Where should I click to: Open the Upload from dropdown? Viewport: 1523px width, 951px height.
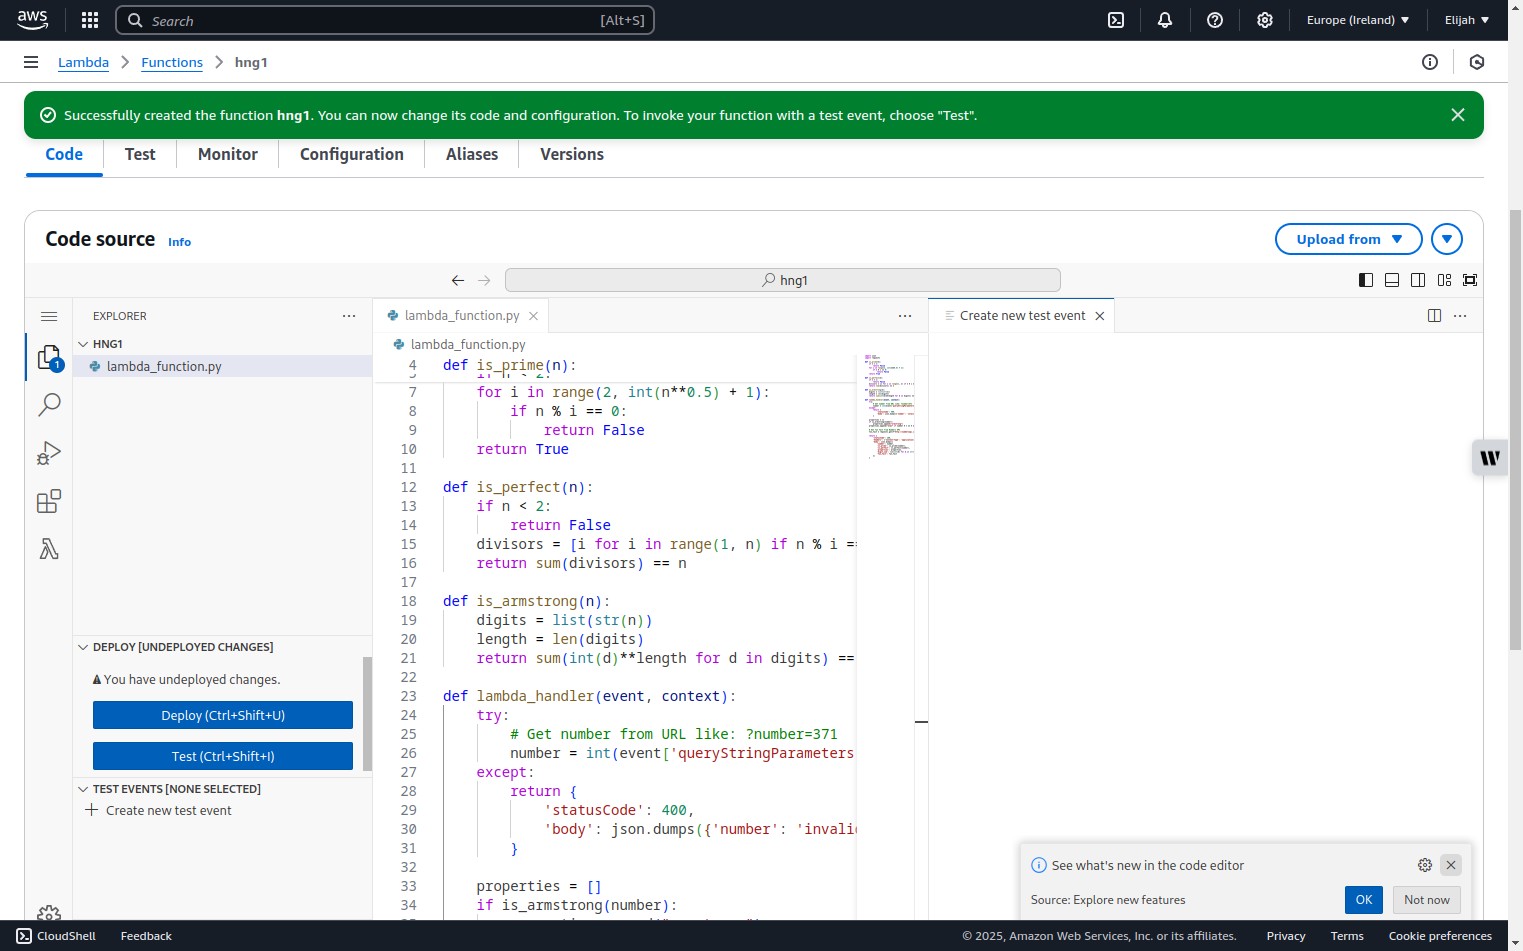[1348, 239]
